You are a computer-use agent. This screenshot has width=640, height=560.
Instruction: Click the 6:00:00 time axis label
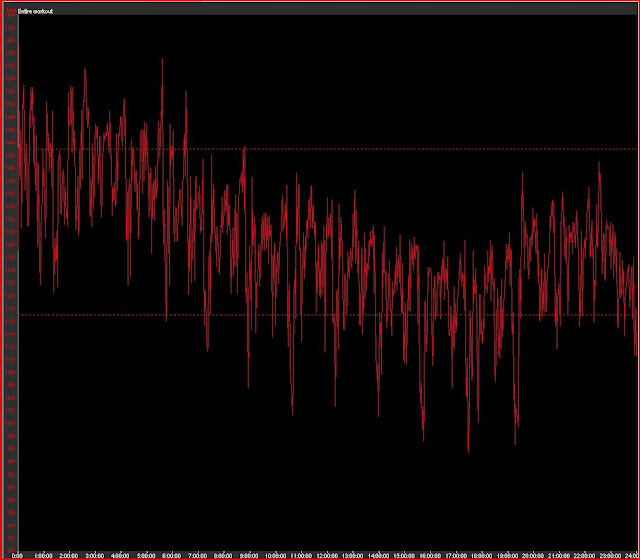171,556
